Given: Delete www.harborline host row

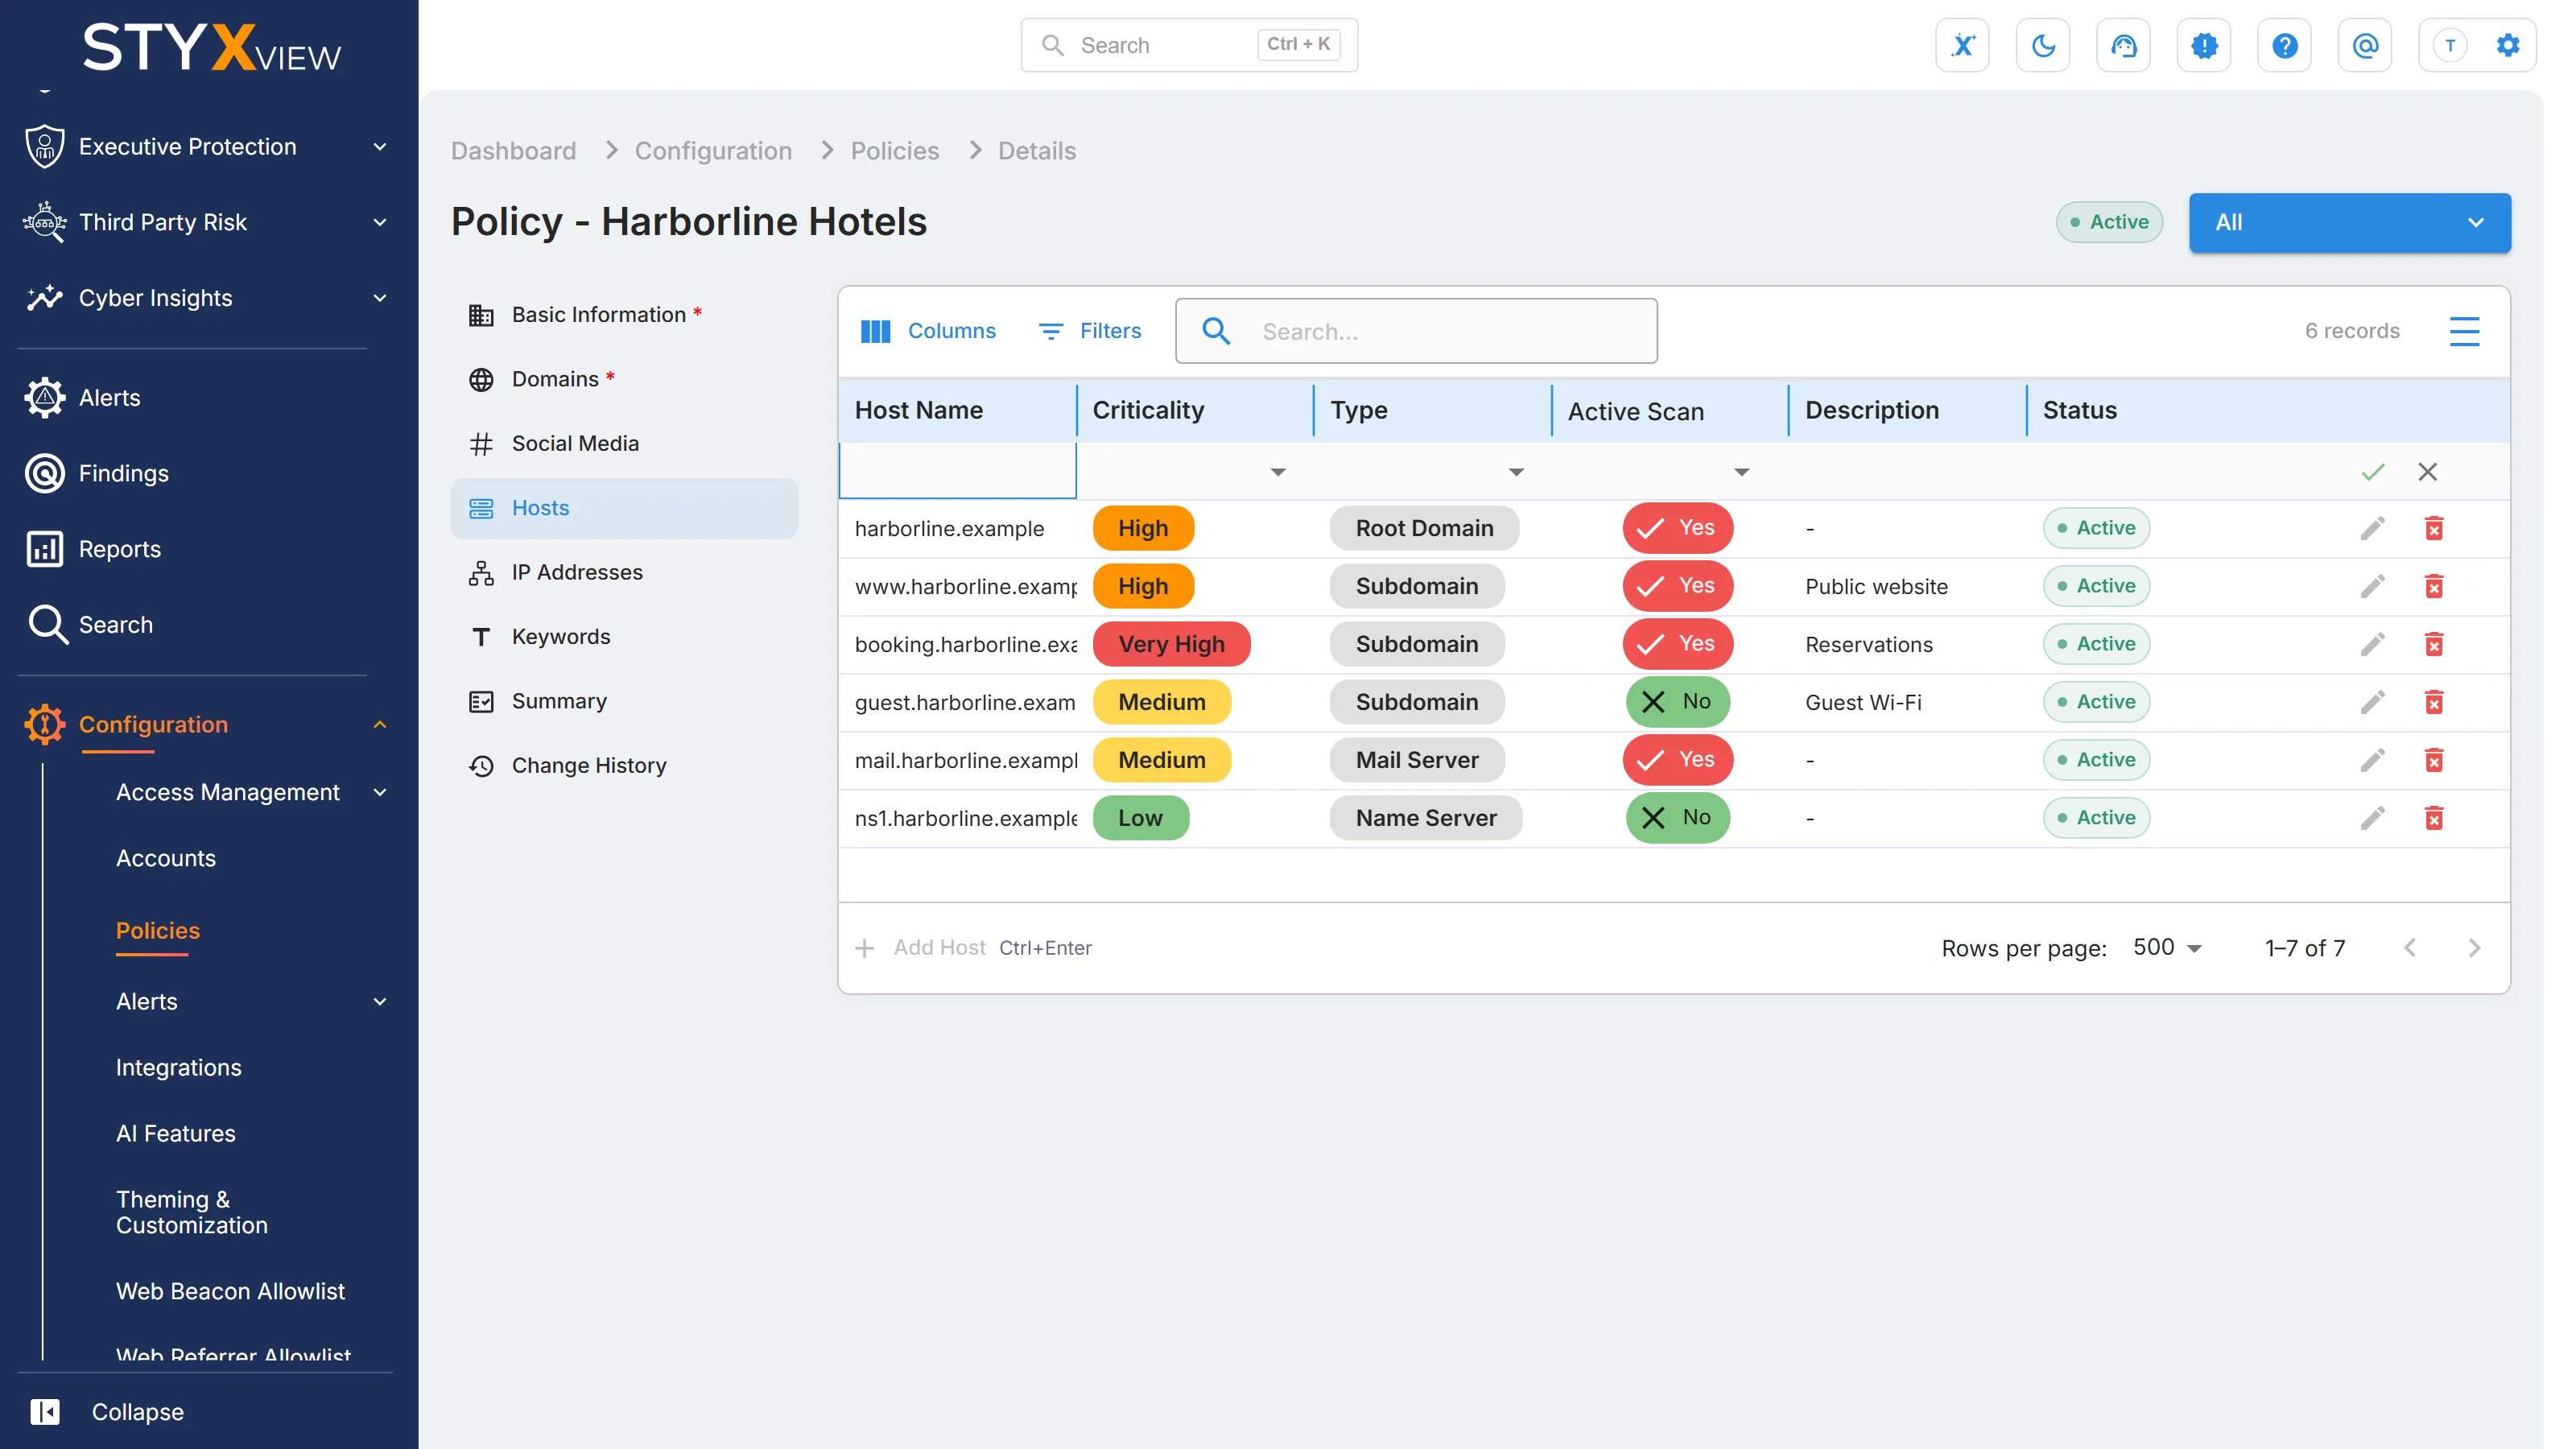Looking at the screenshot, I should (x=2434, y=586).
